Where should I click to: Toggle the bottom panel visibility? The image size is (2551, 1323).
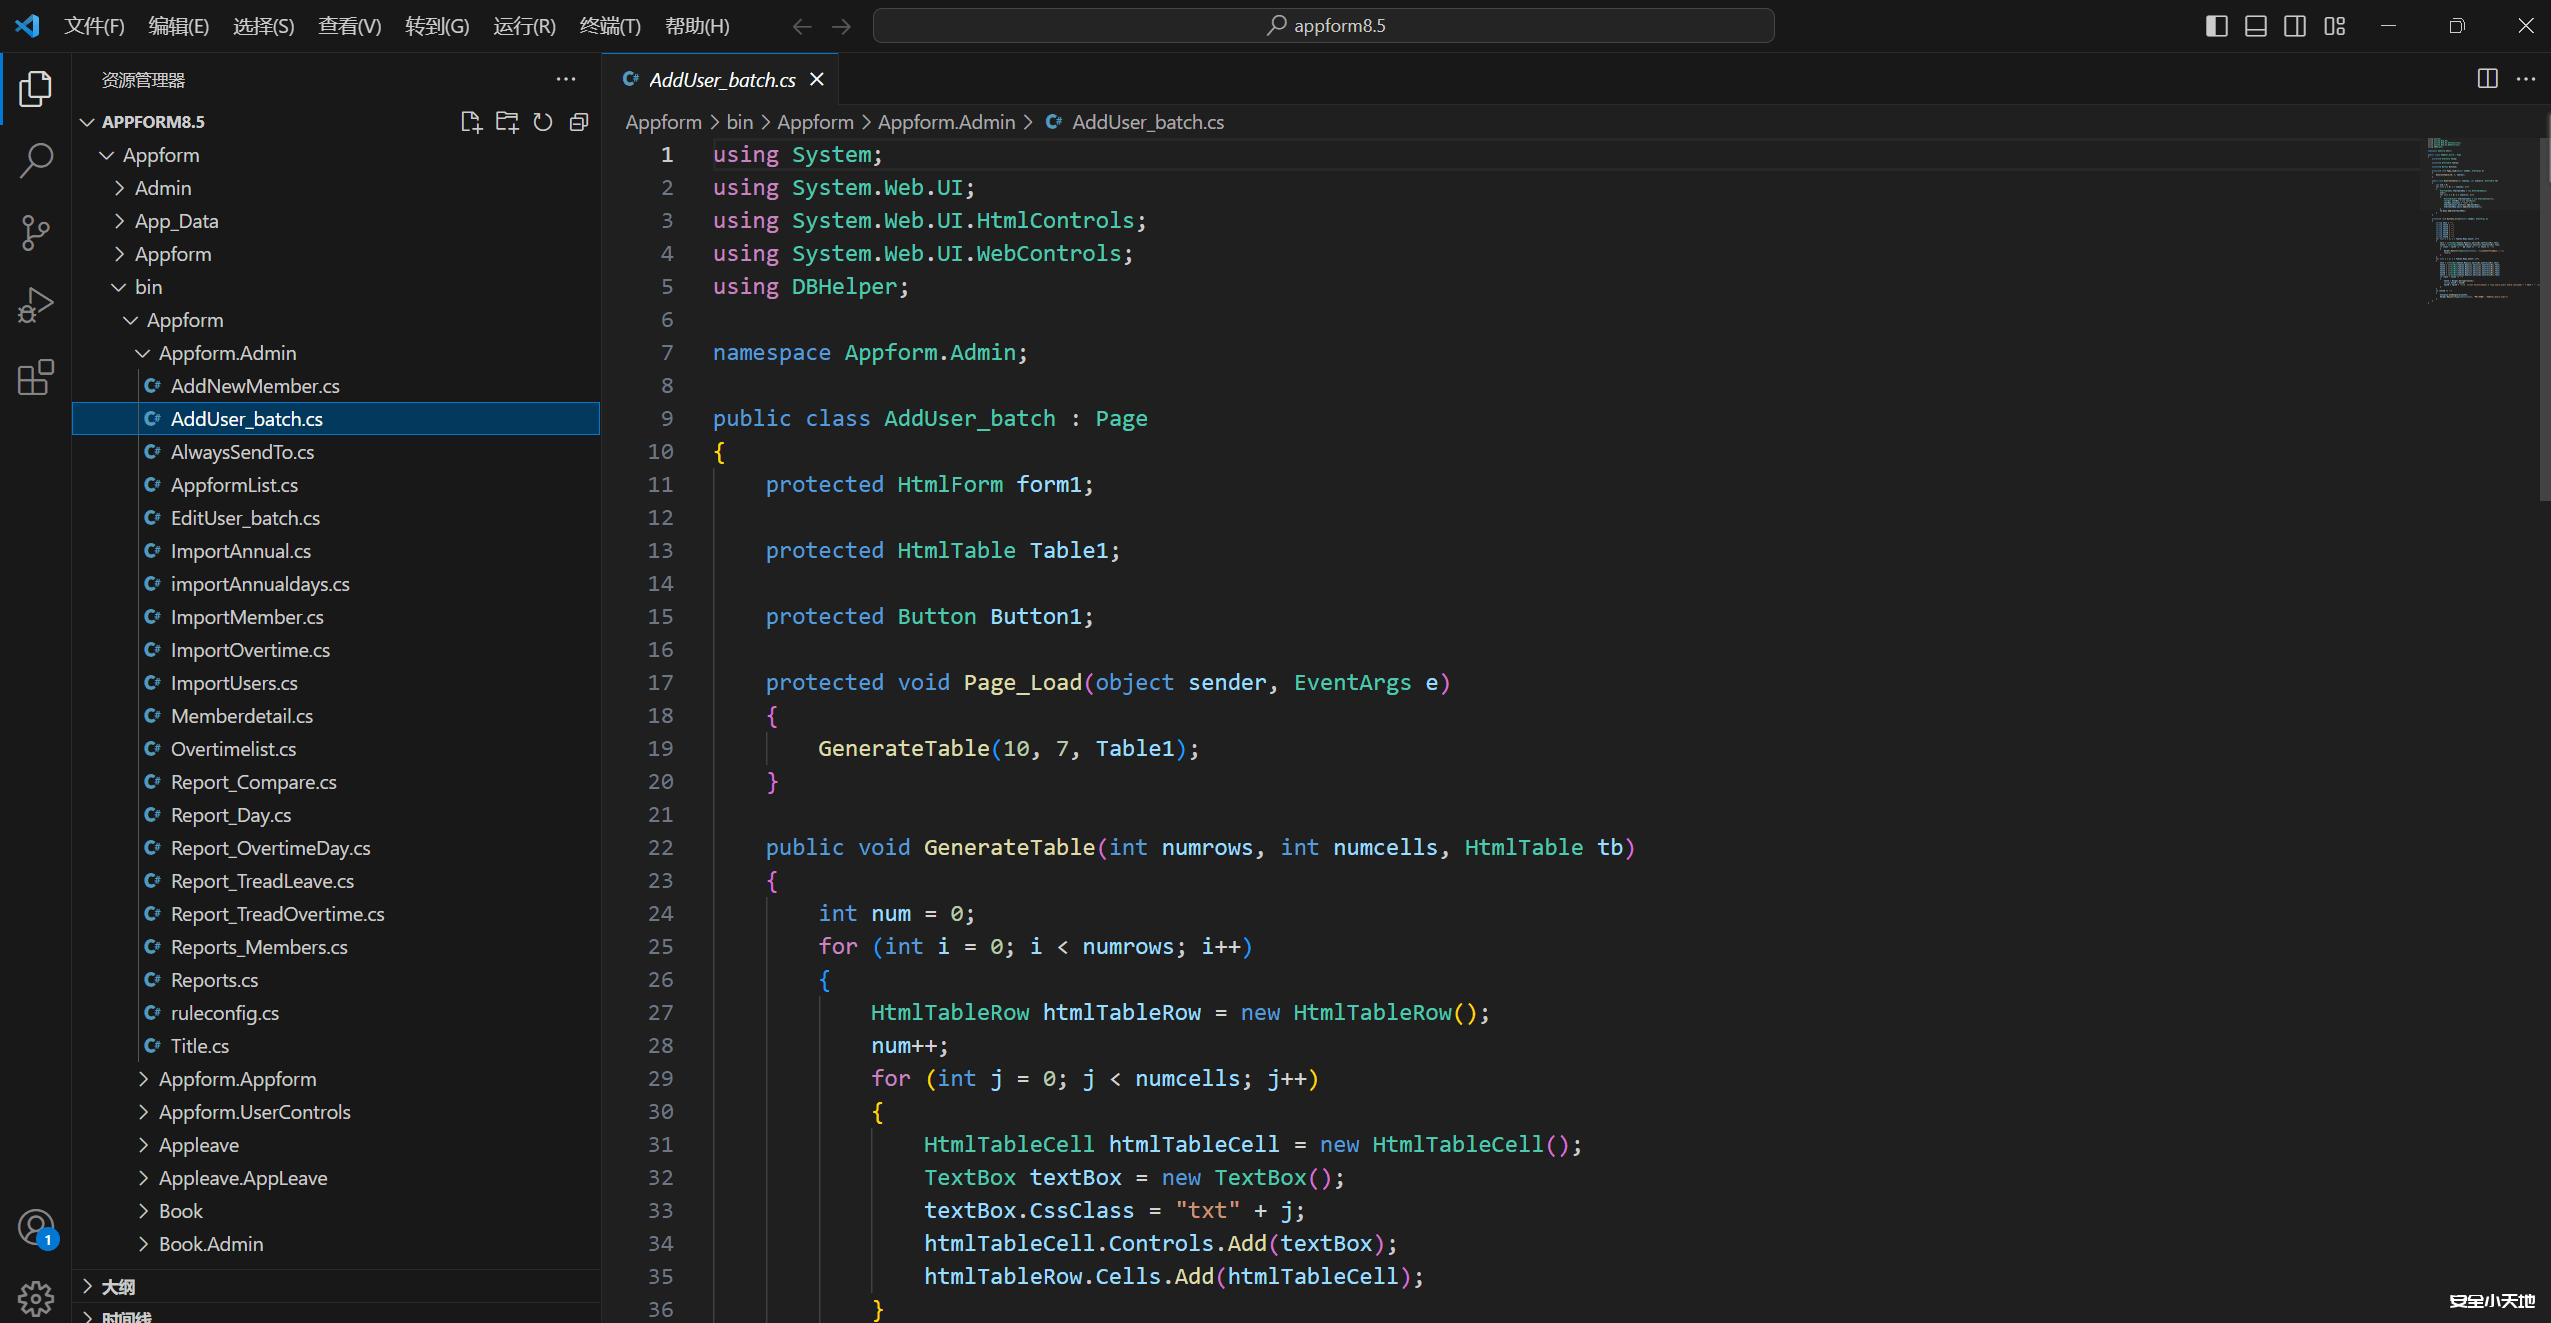click(2255, 26)
